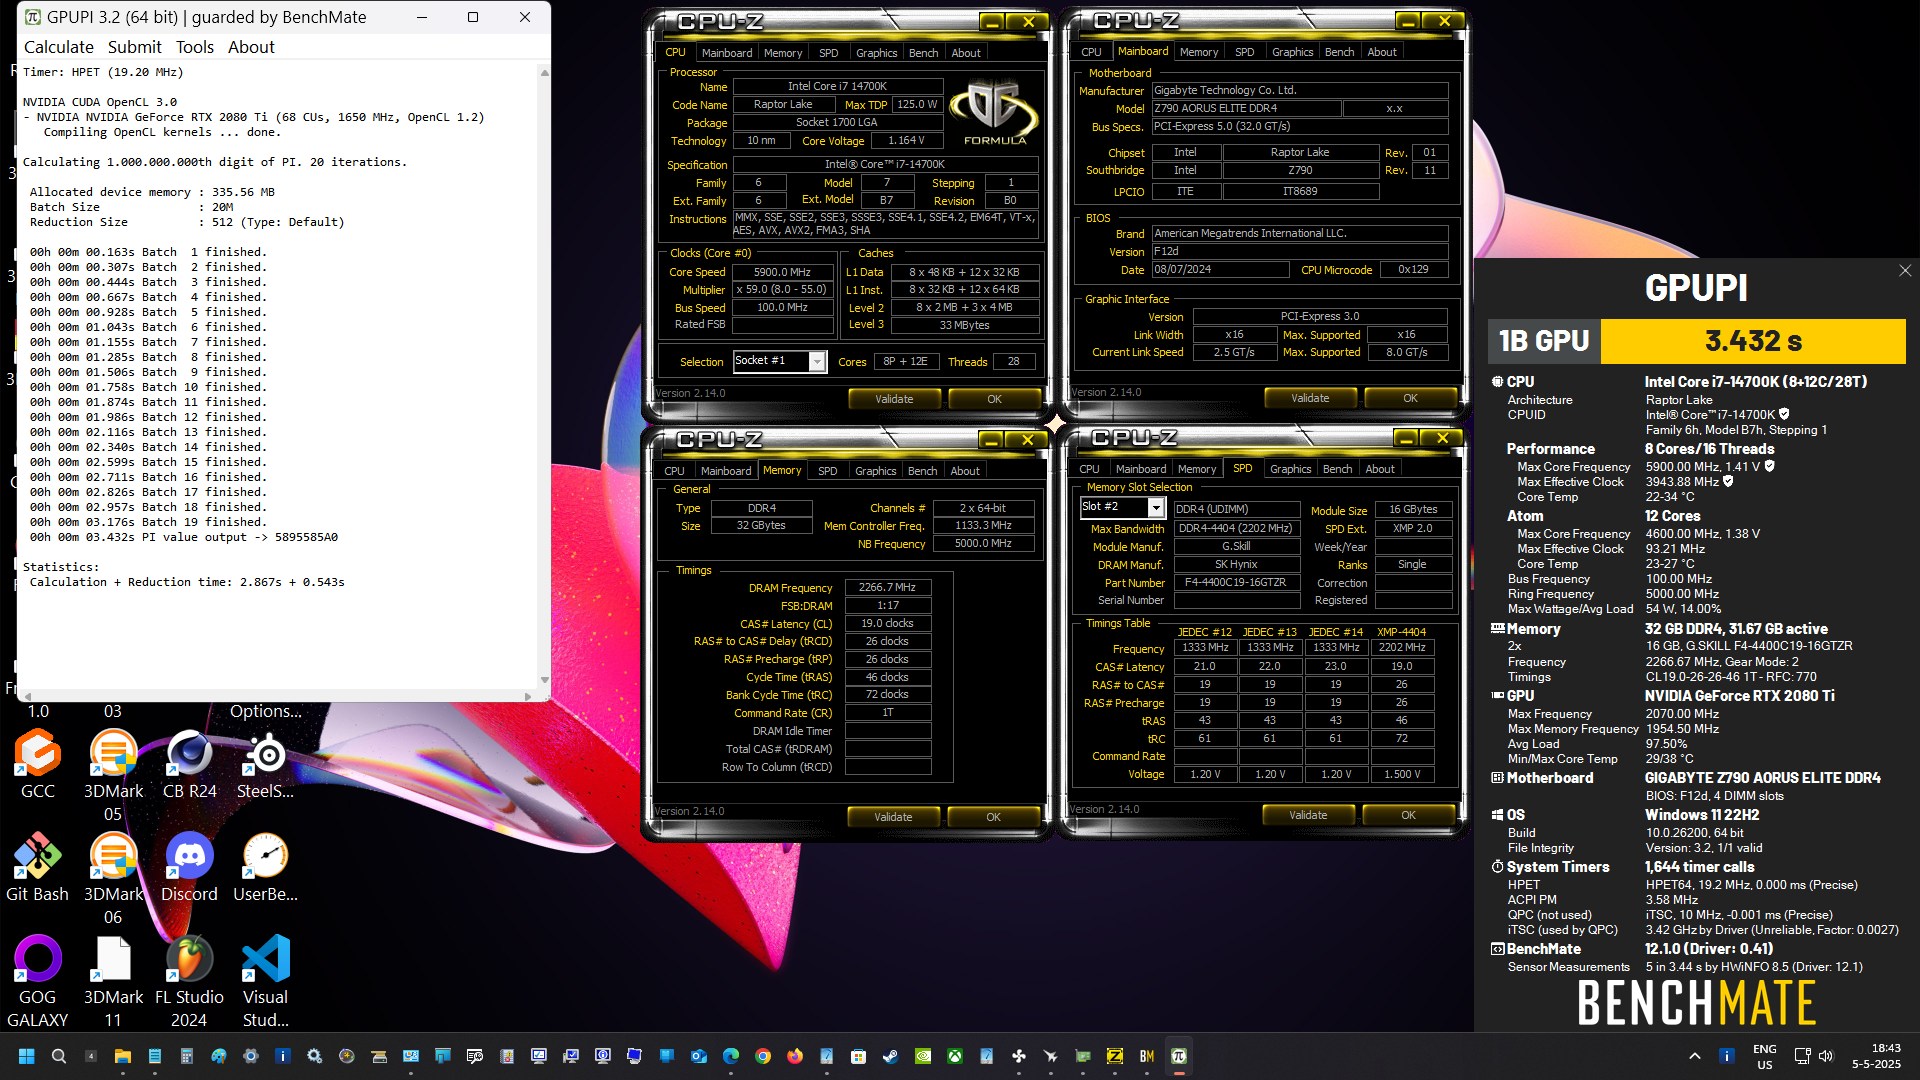1920x1080 pixels.
Task: Open the NVIDIA app from the taskbar
Action: pyautogui.click(x=923, y=1056)
